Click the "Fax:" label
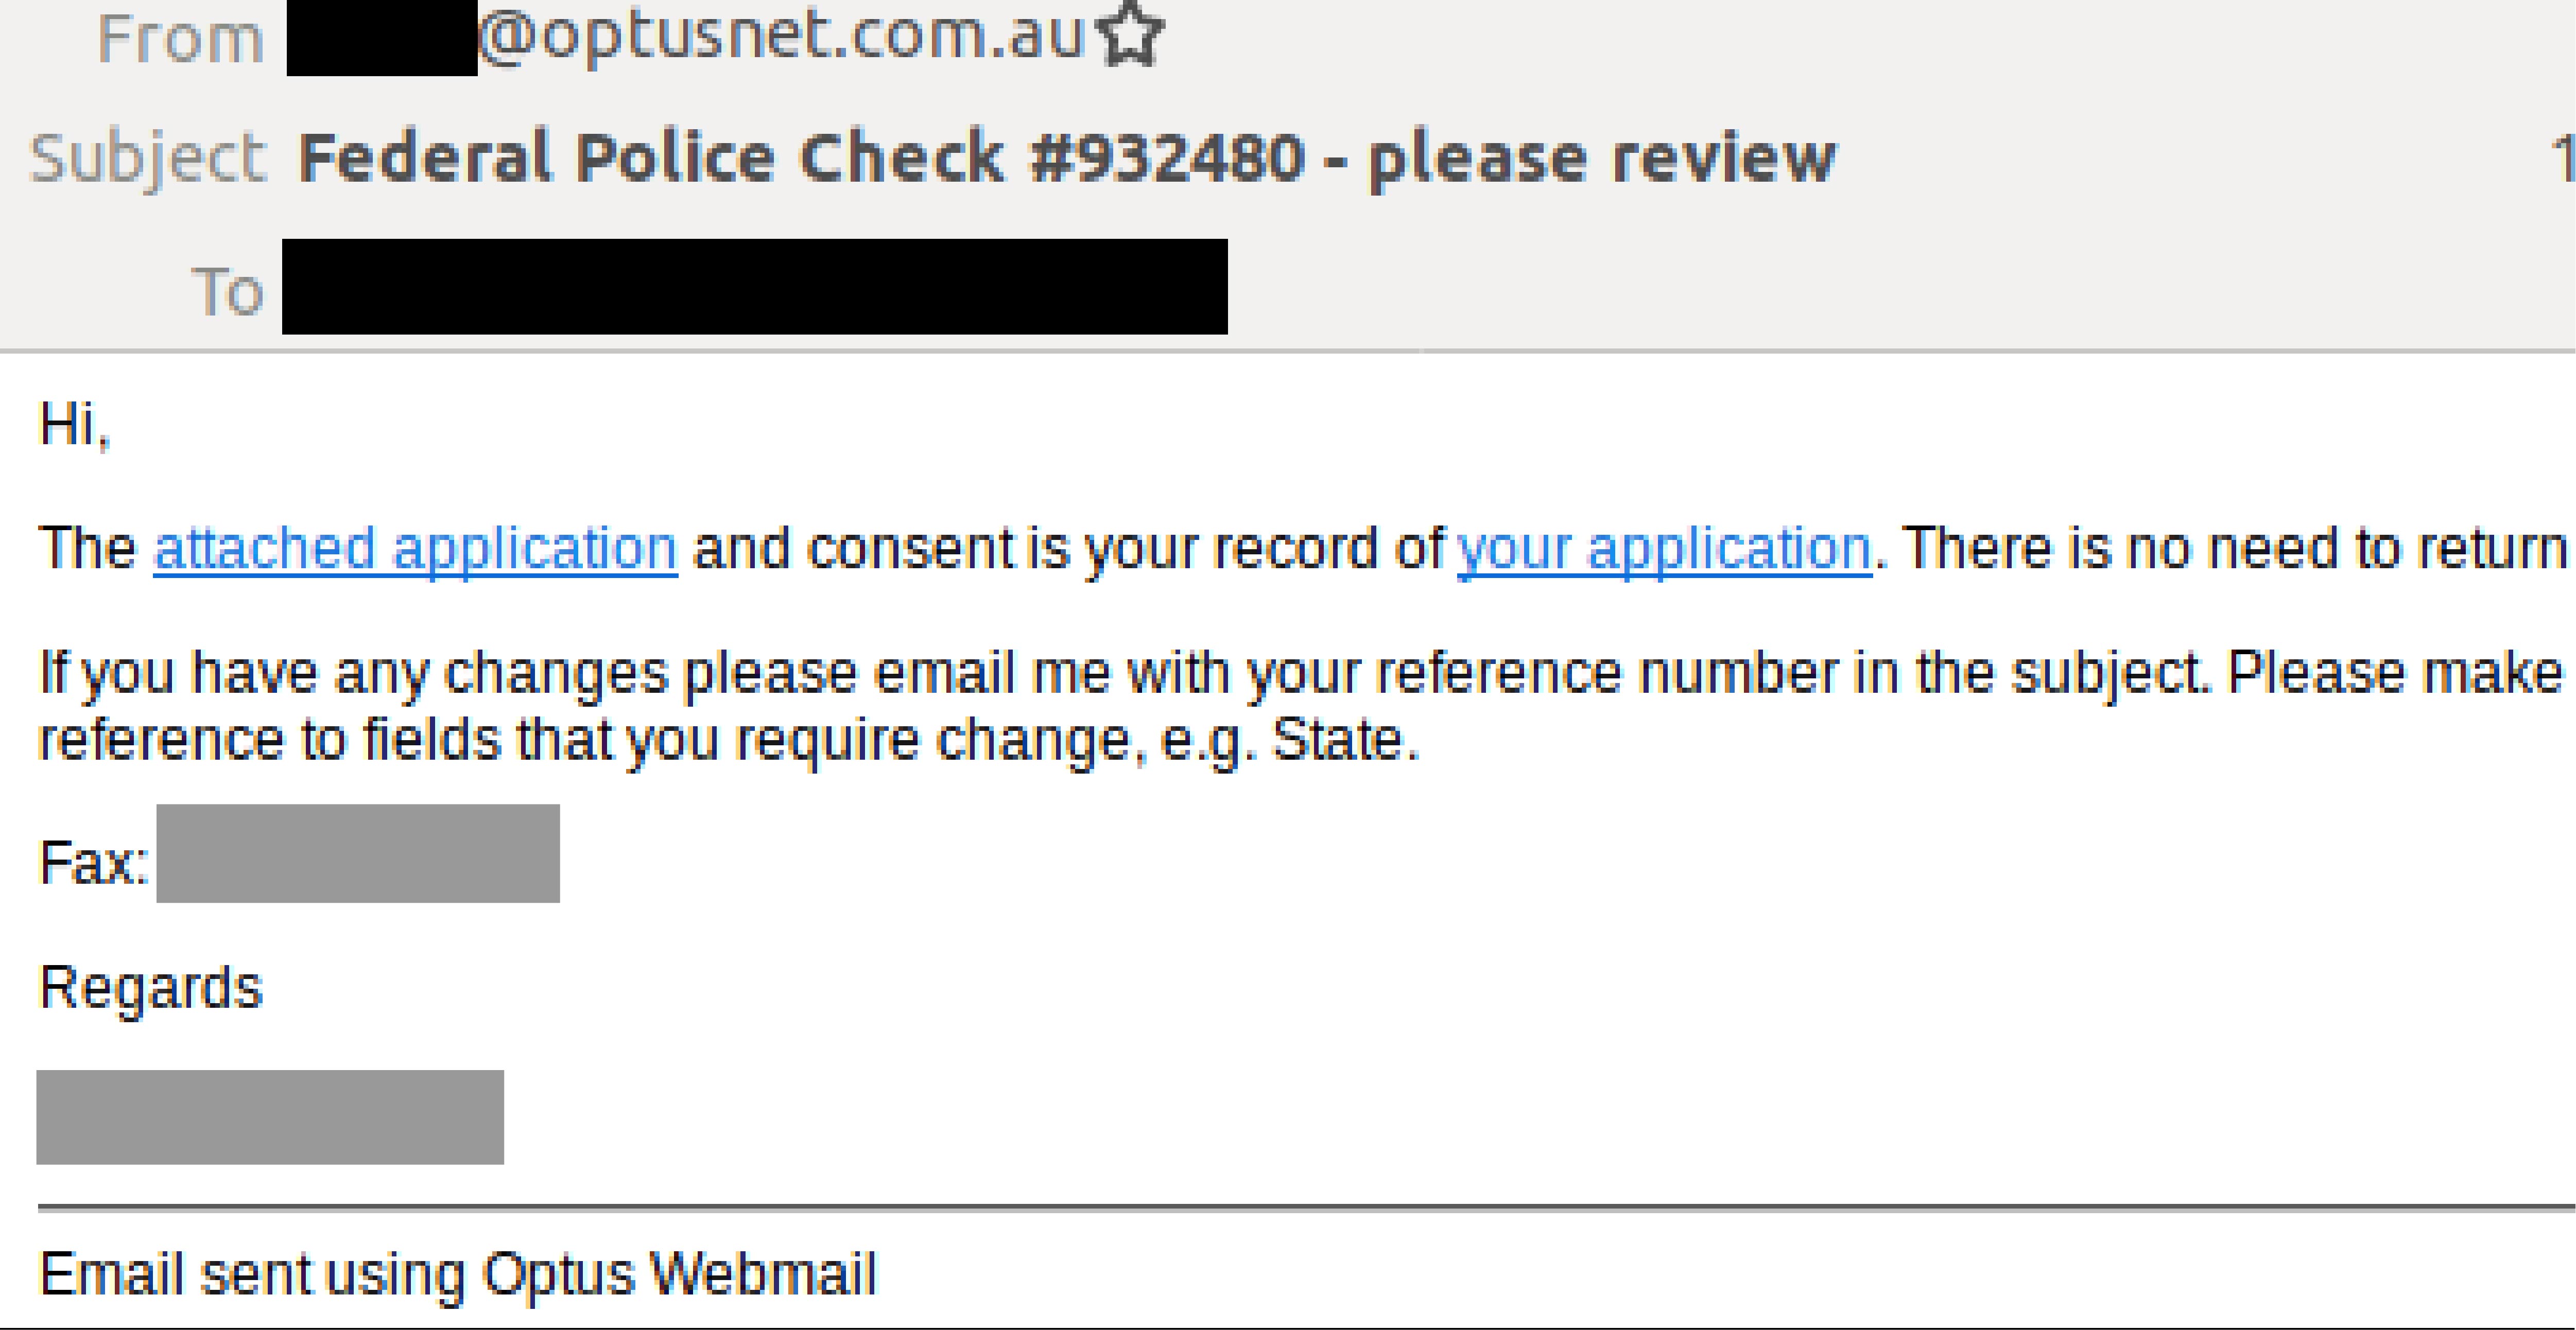Screen dimensions: 2576x1330 [93, 862]
